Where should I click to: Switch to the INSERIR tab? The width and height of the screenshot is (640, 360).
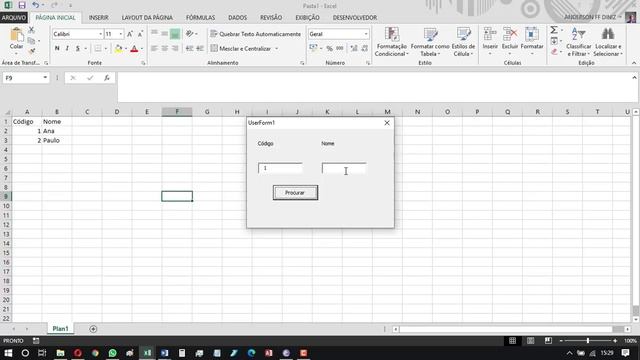(x=98, y=18)
